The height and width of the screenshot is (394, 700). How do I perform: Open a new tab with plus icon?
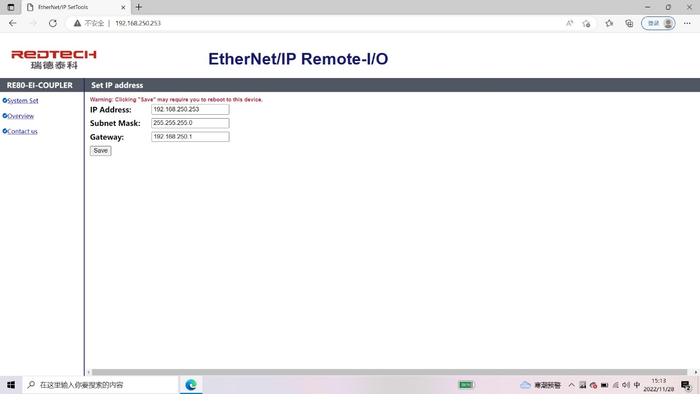(x=139, y=7)
